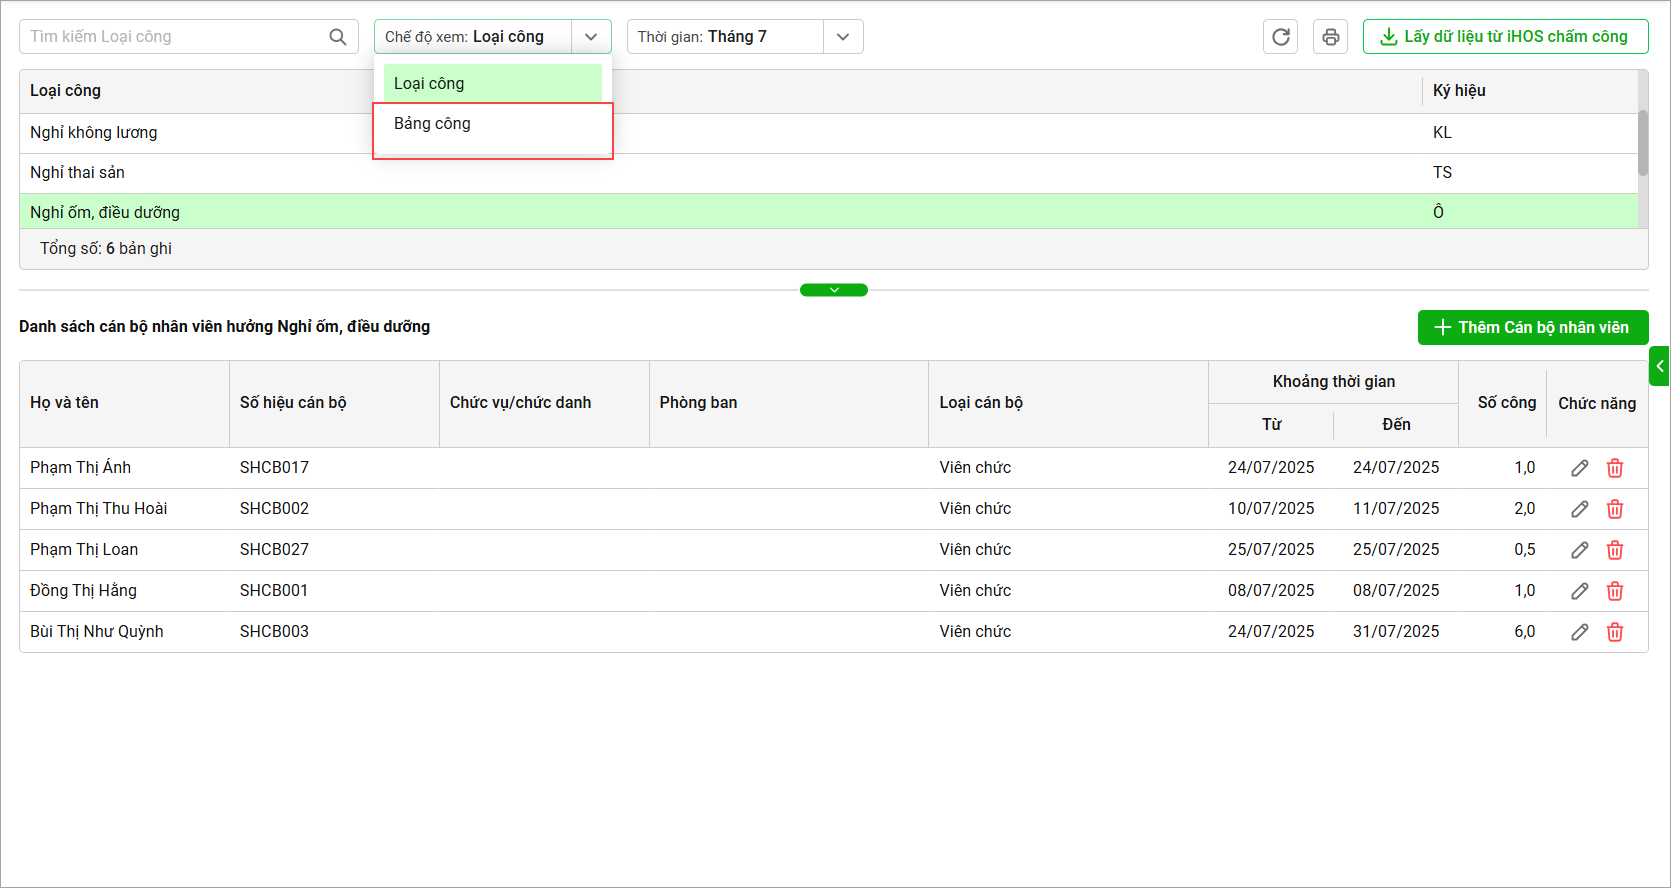Edit Bùi Thị Như Quỳnh's record

tap(1579, 632)
